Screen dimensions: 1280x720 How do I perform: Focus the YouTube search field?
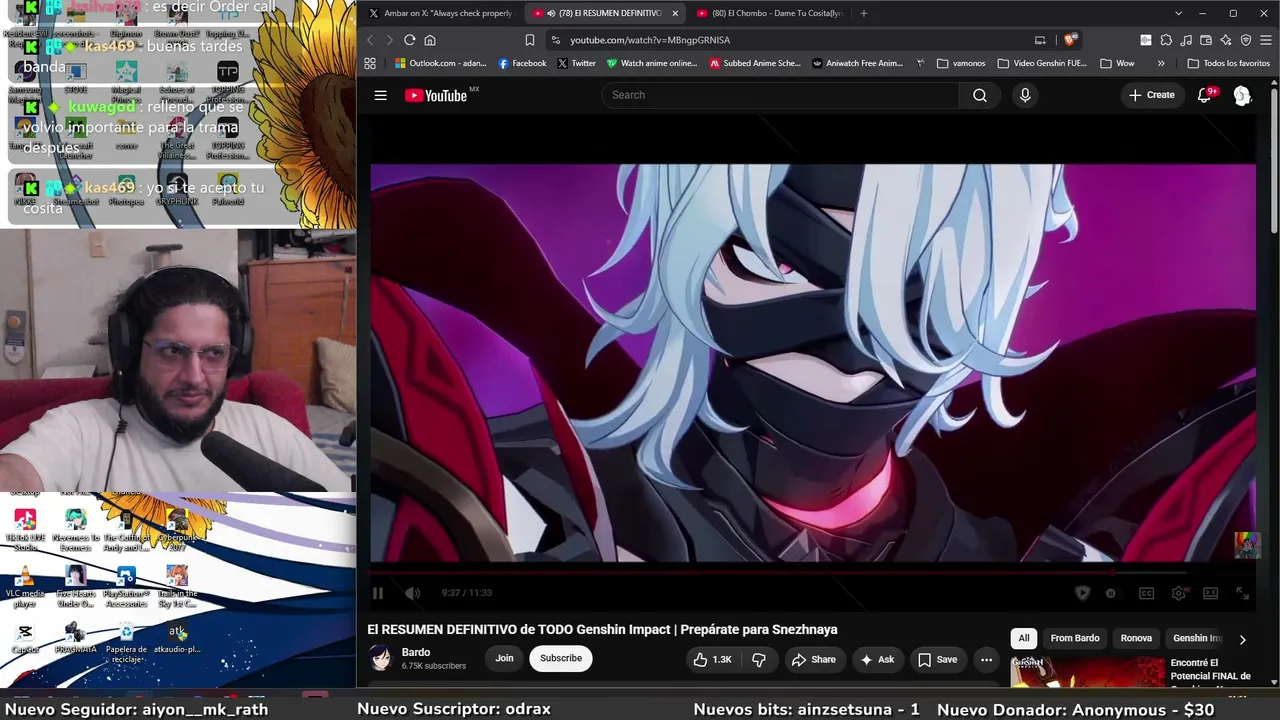coord(780,95)
